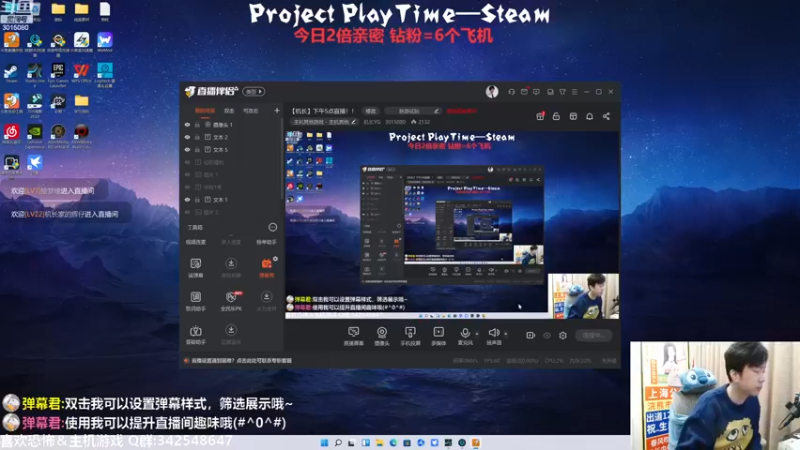The width and height of the screenshot is (800, 450).
Task: Open settings gear on orange danmaku tool
Action: [x=275, y=259]
